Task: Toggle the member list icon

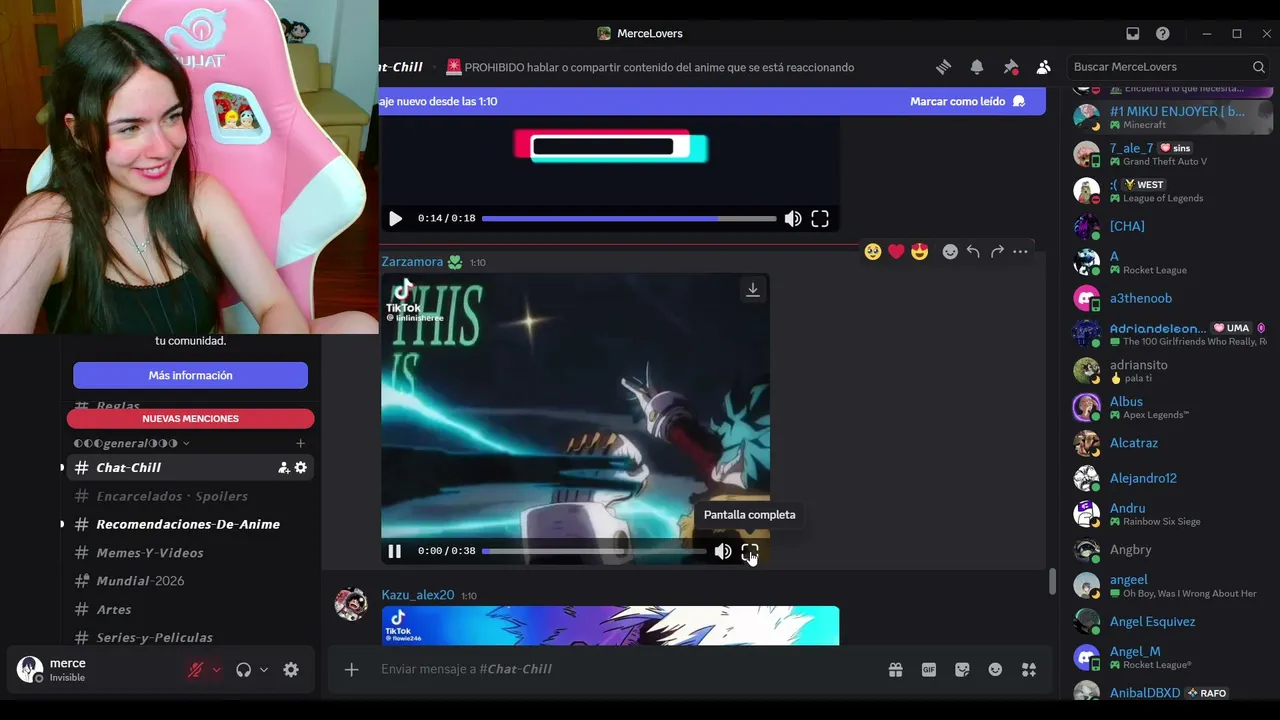Action: click(x=1044, y=67)
